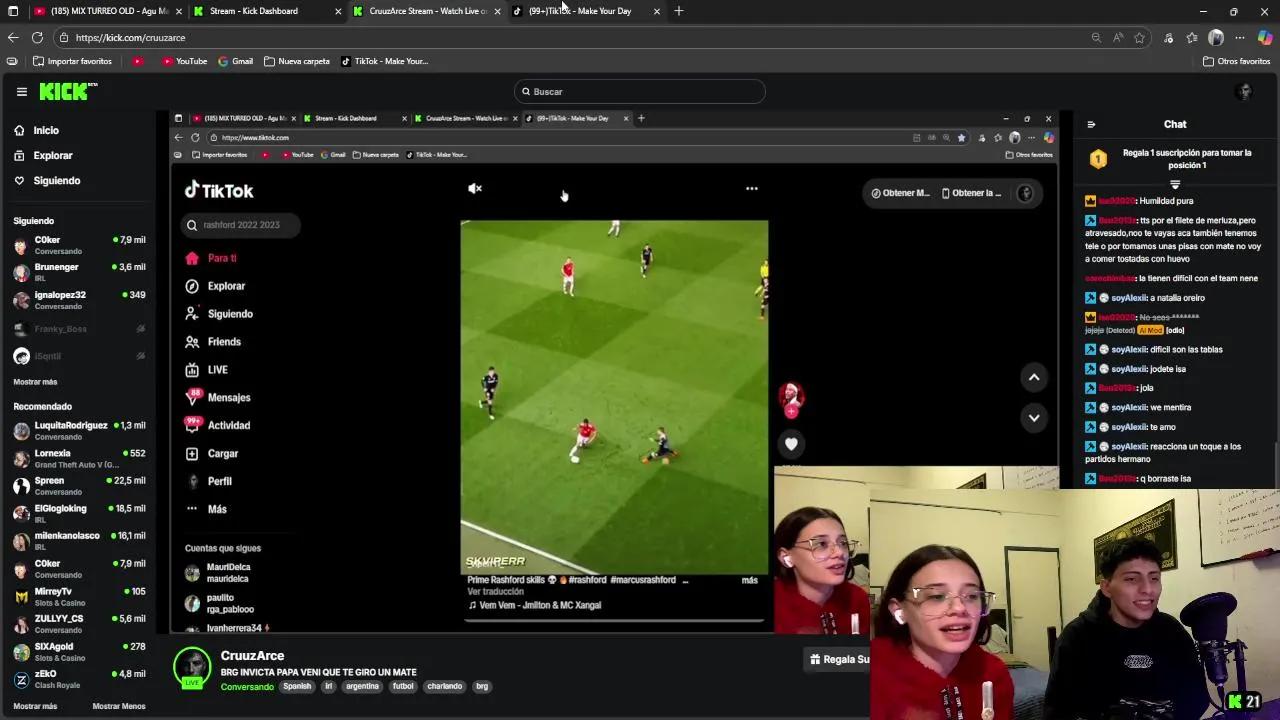This screenshot has width=1280, height=720.
Task: Click the read aloud icon in the address bar
Action: pyautogui.click(x=1118, y=38)
